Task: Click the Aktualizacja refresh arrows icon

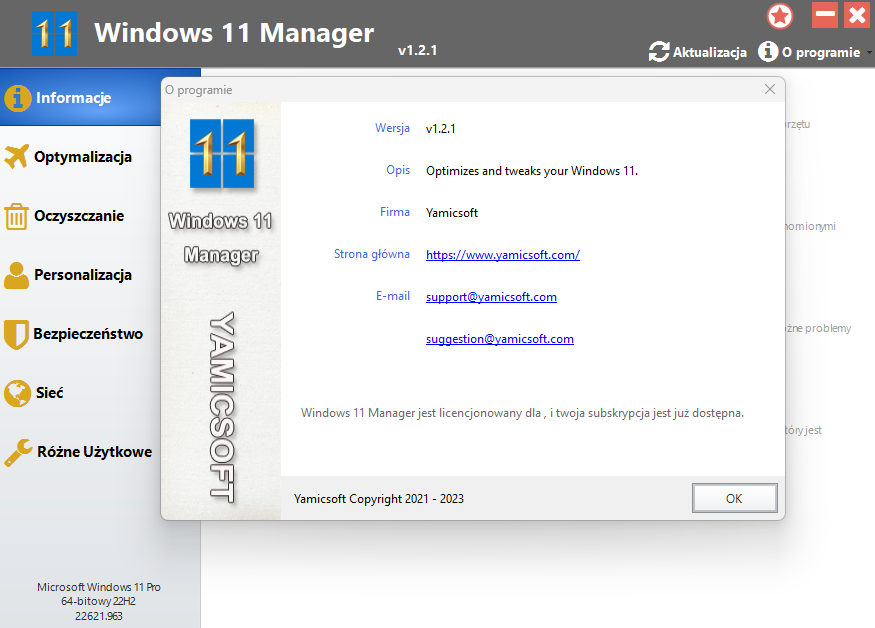Action: [x=658, y=52]
